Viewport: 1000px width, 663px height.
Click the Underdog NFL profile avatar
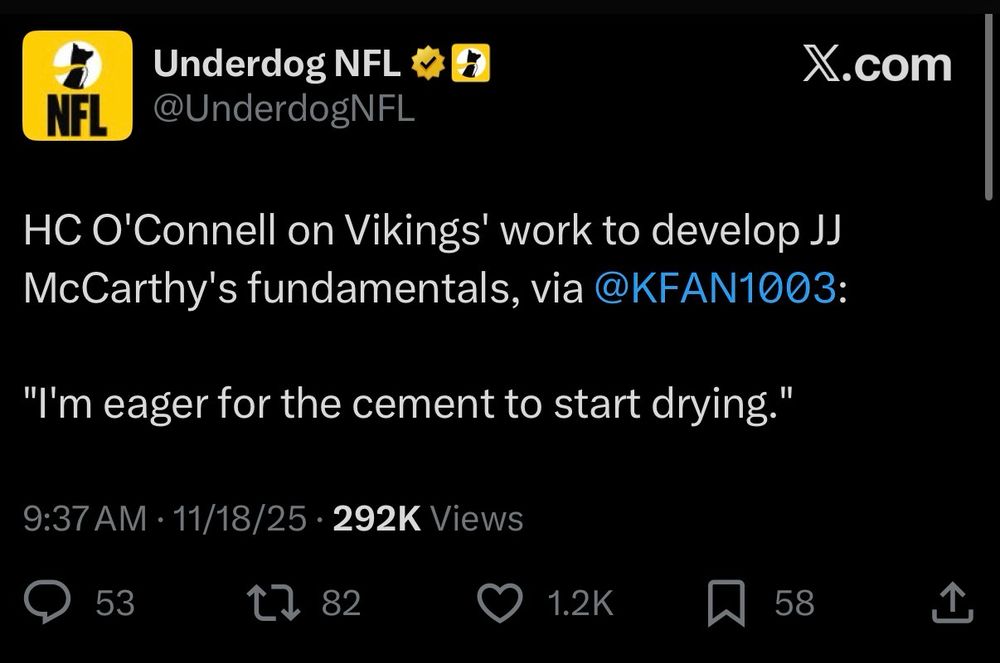pyautogui.click(x=77, y=85)
